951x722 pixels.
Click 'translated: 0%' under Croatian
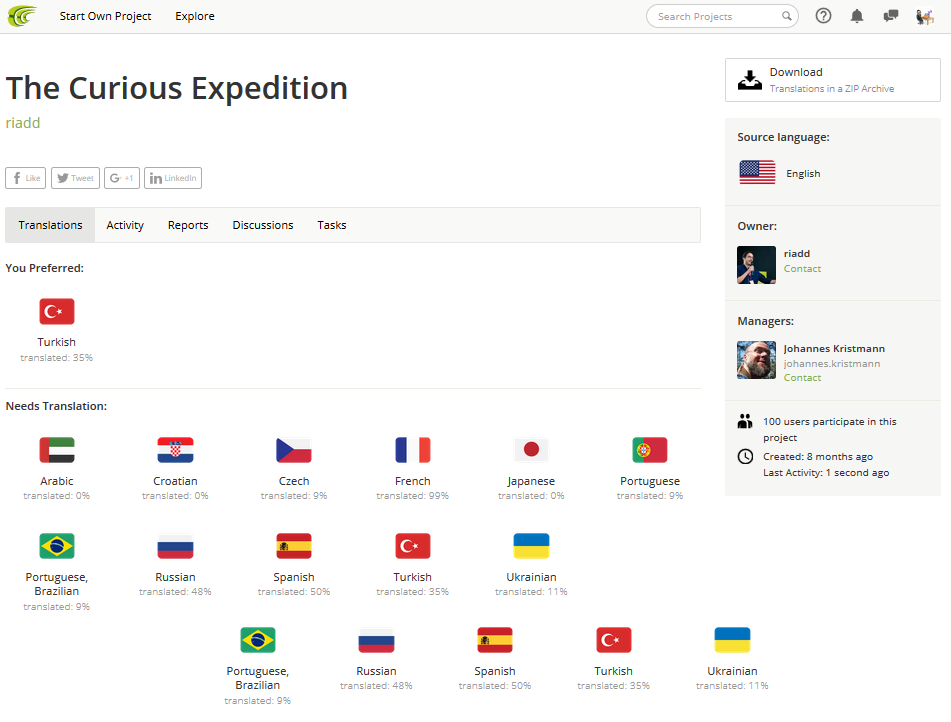(175, 496)
